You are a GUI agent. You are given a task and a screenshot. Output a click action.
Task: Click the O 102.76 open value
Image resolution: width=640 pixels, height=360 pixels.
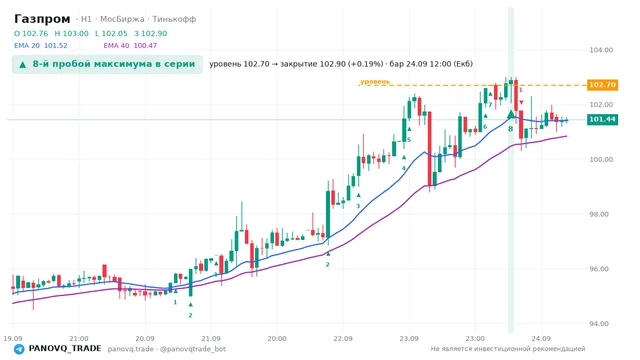click(x=31, y=33)
